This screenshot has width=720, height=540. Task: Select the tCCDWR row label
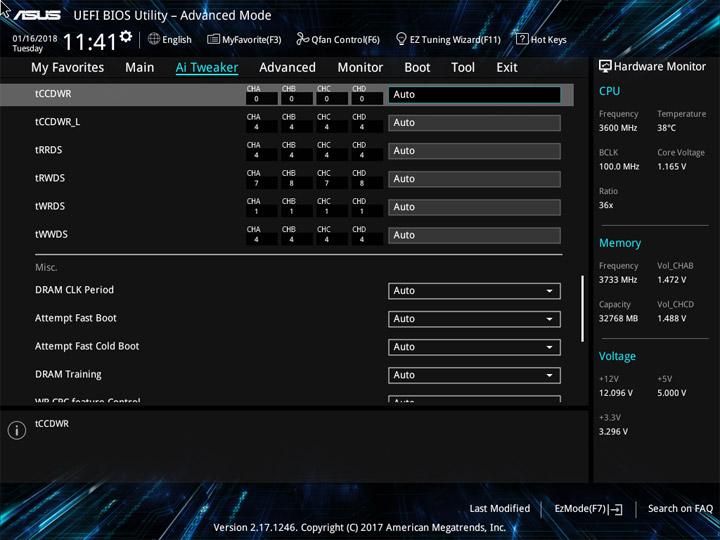pyautogui.click(x=53, y=94)
